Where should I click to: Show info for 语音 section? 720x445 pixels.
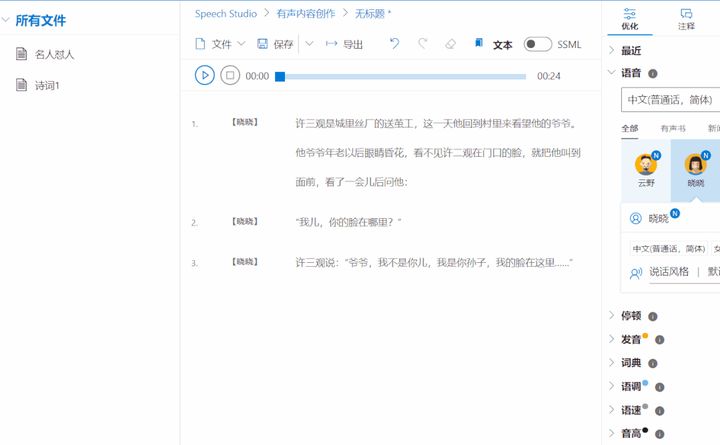[652, 73]
